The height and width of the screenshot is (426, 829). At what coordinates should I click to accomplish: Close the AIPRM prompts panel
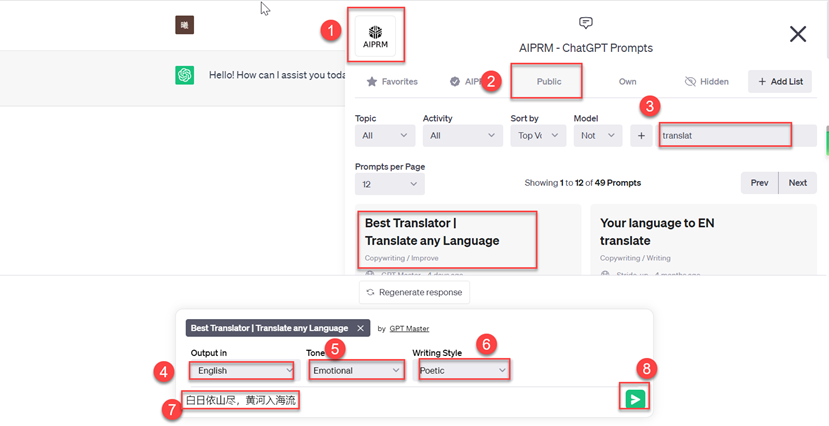point(798,34)
